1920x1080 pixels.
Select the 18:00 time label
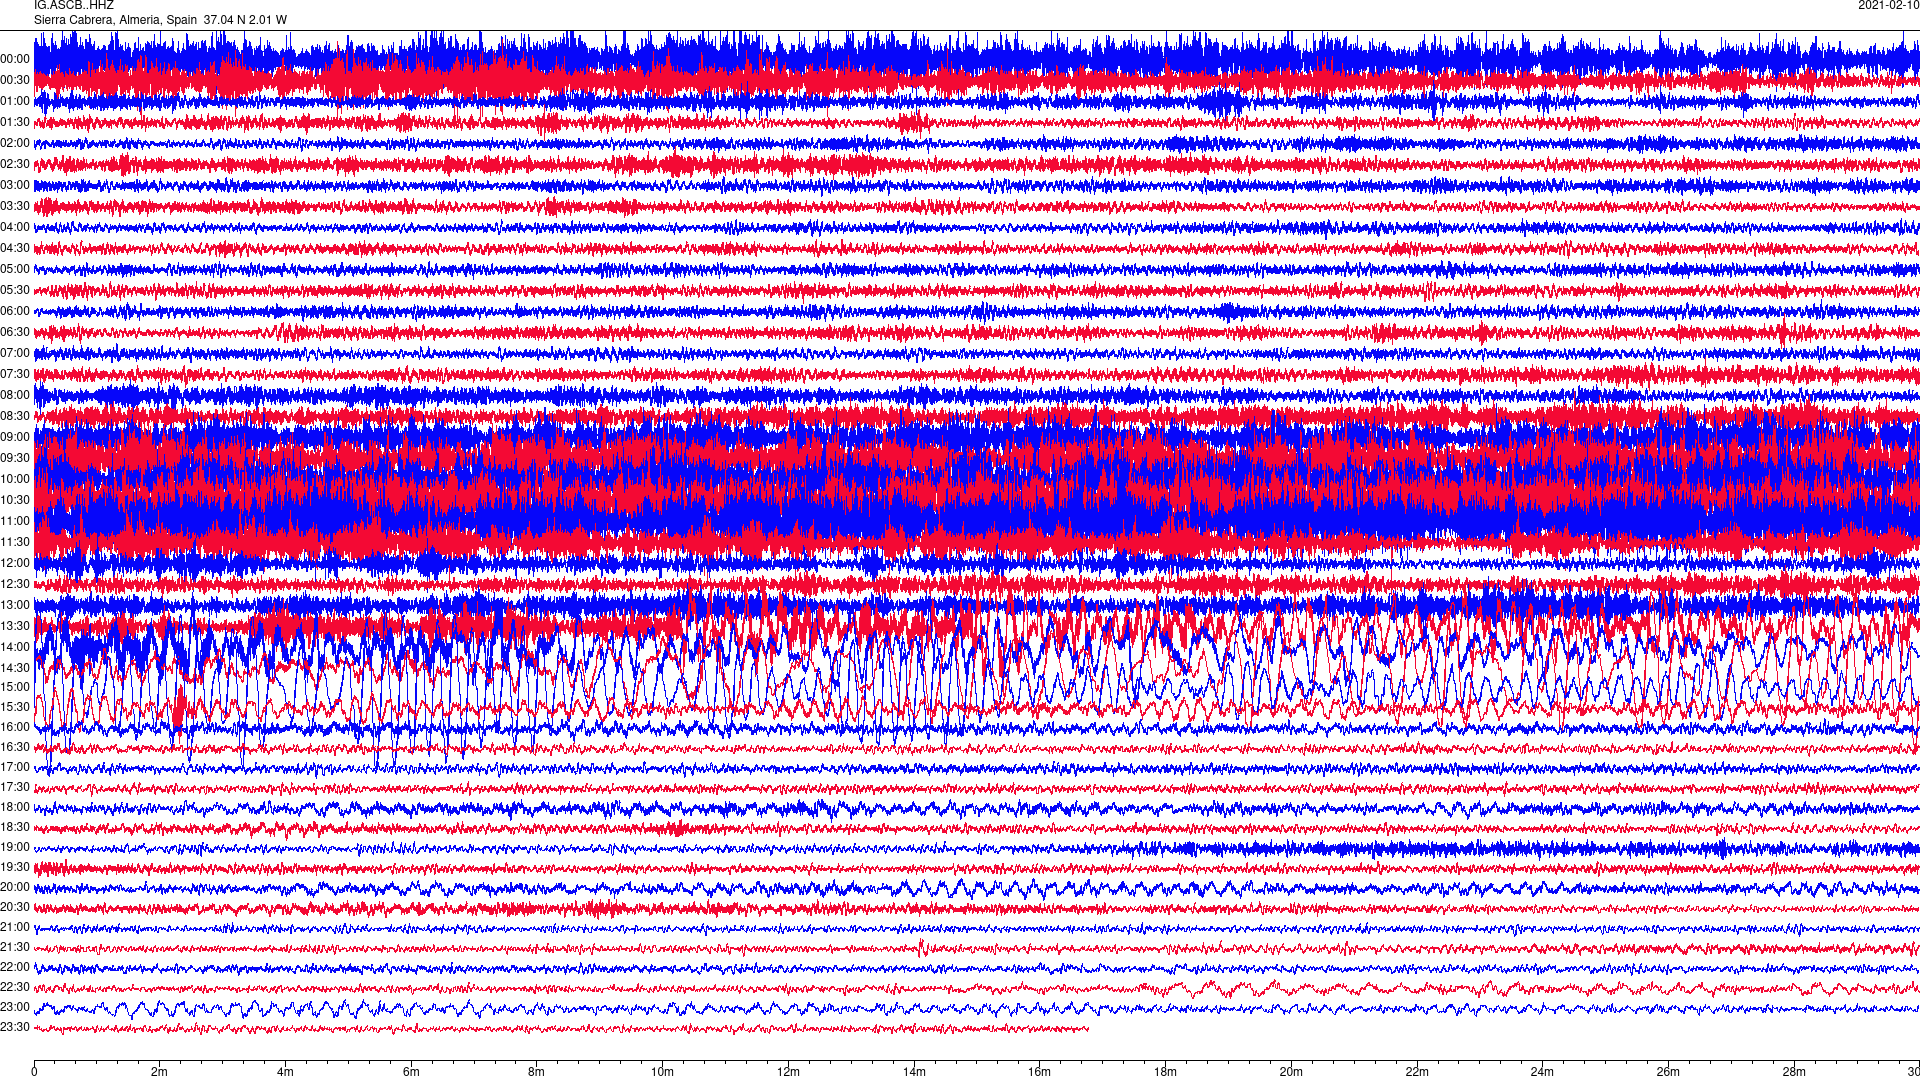15,807
